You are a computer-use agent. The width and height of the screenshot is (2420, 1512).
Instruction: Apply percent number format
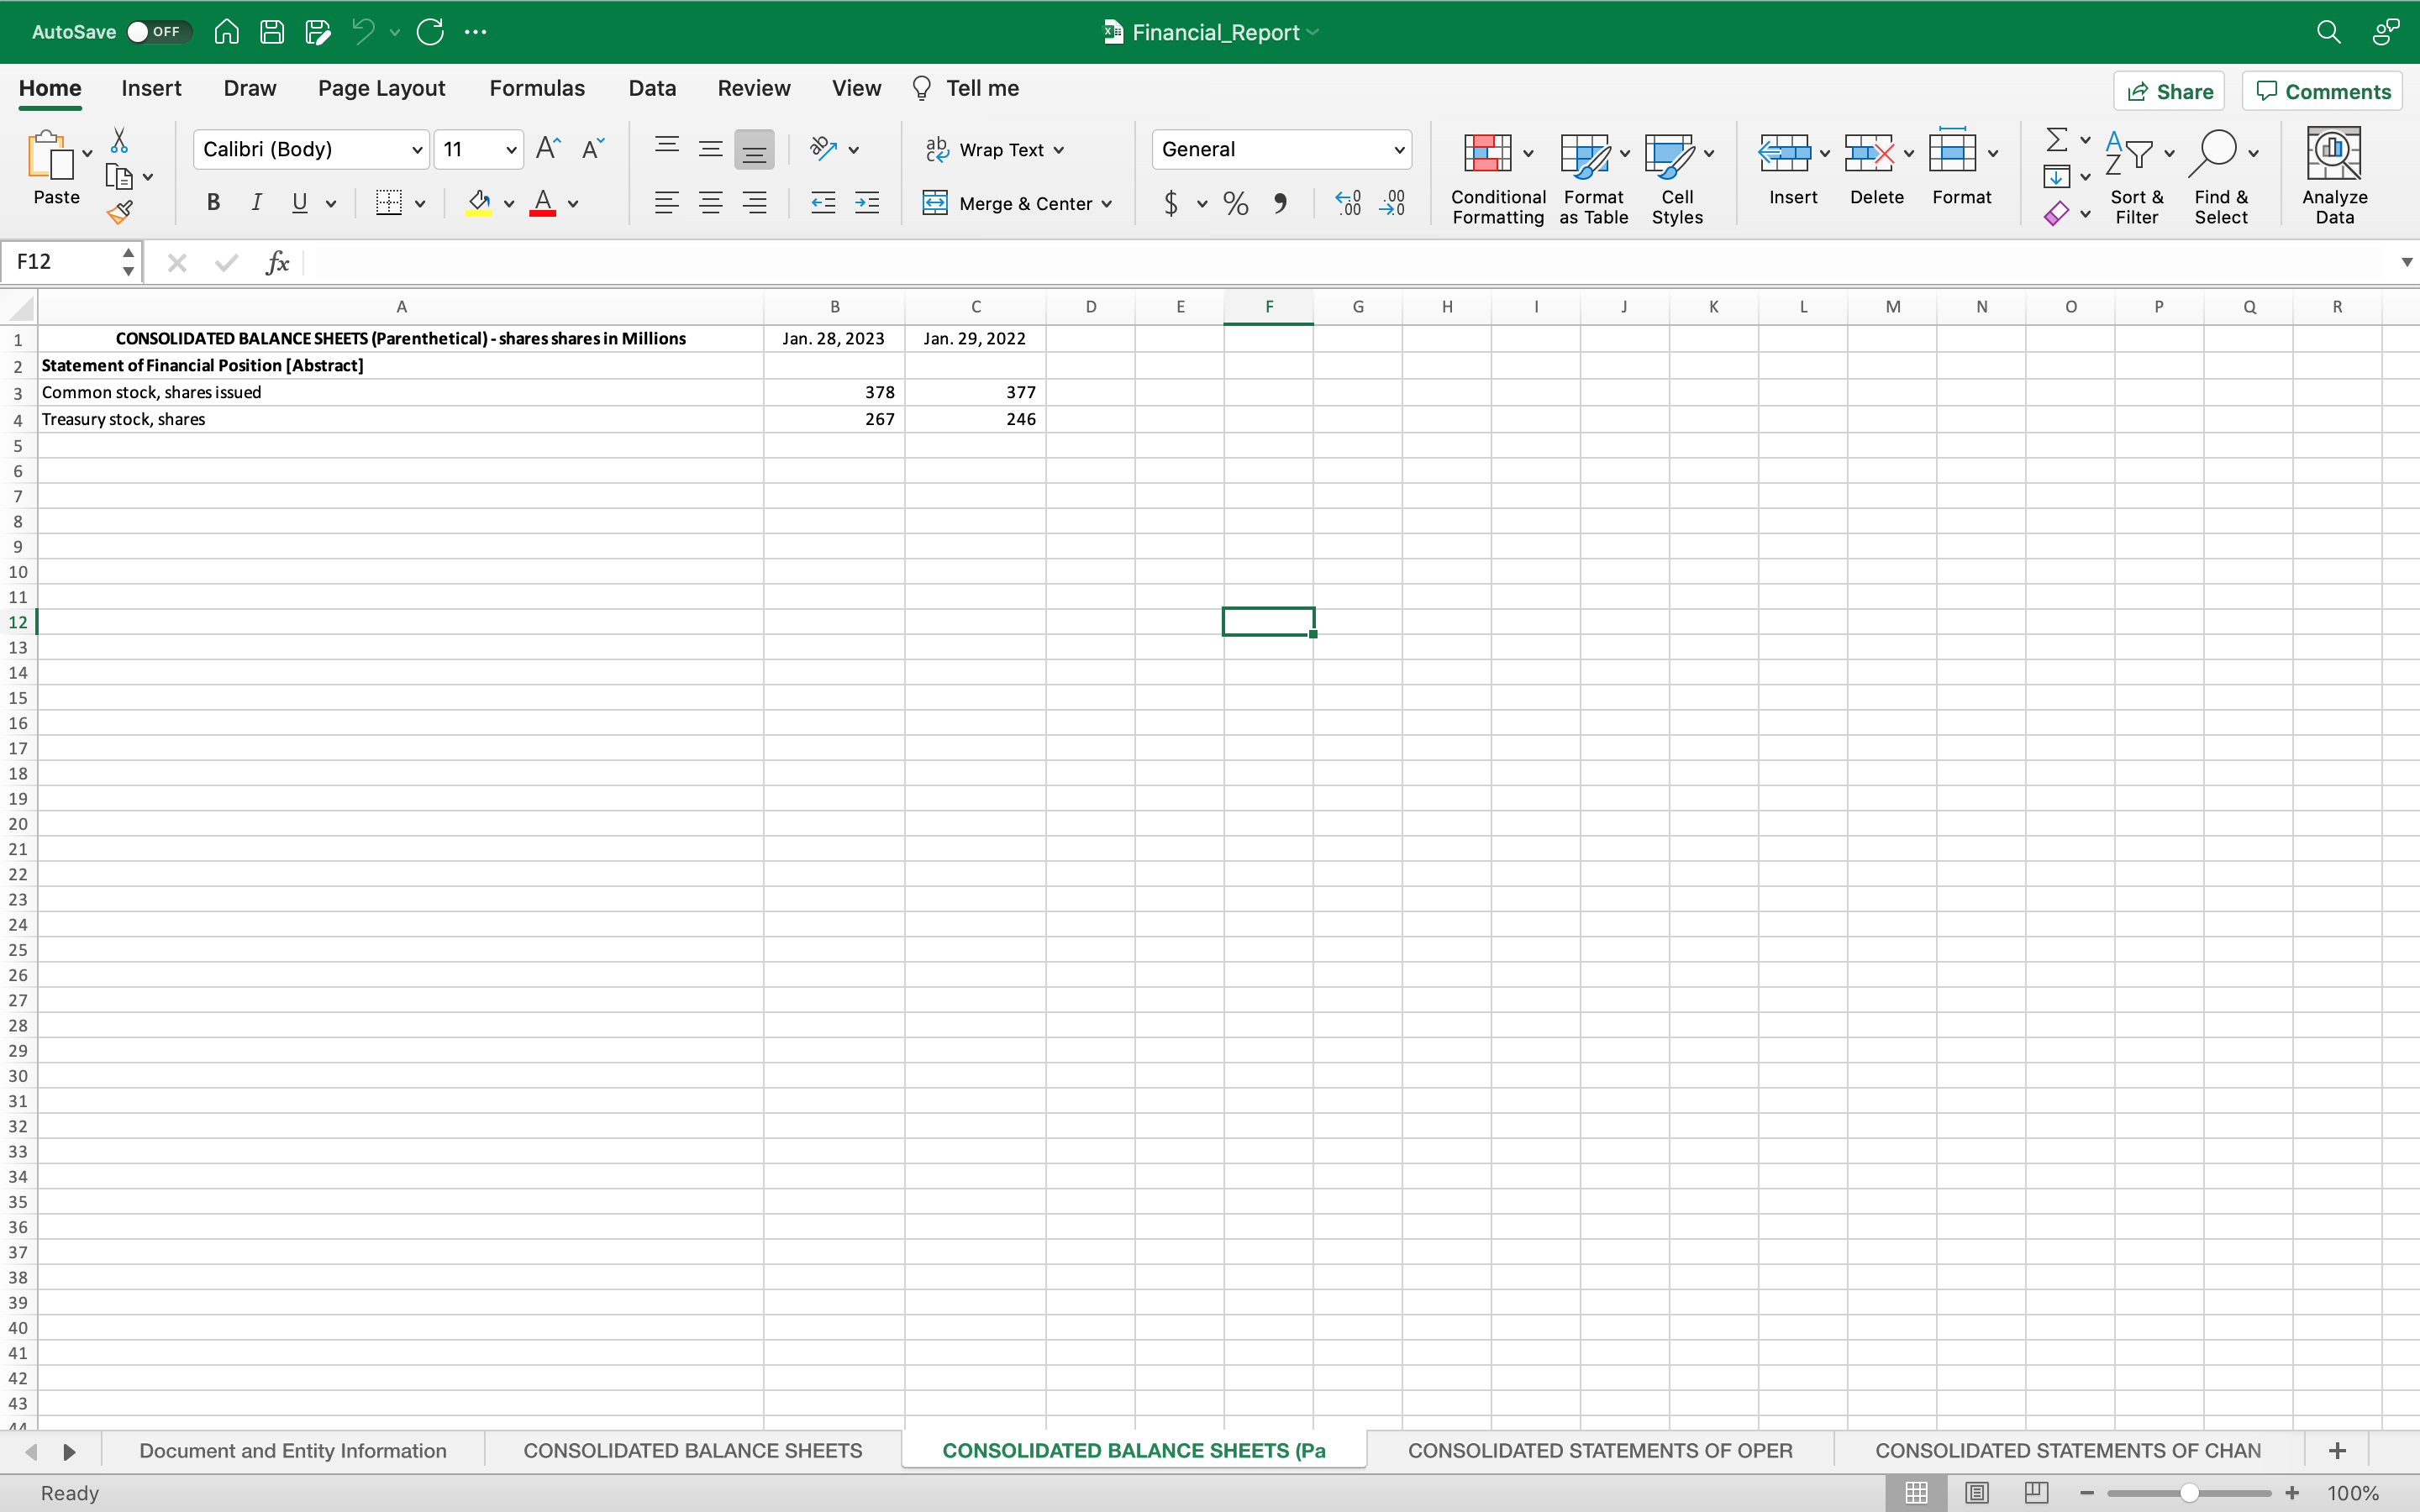click(x=1235, y=203)
